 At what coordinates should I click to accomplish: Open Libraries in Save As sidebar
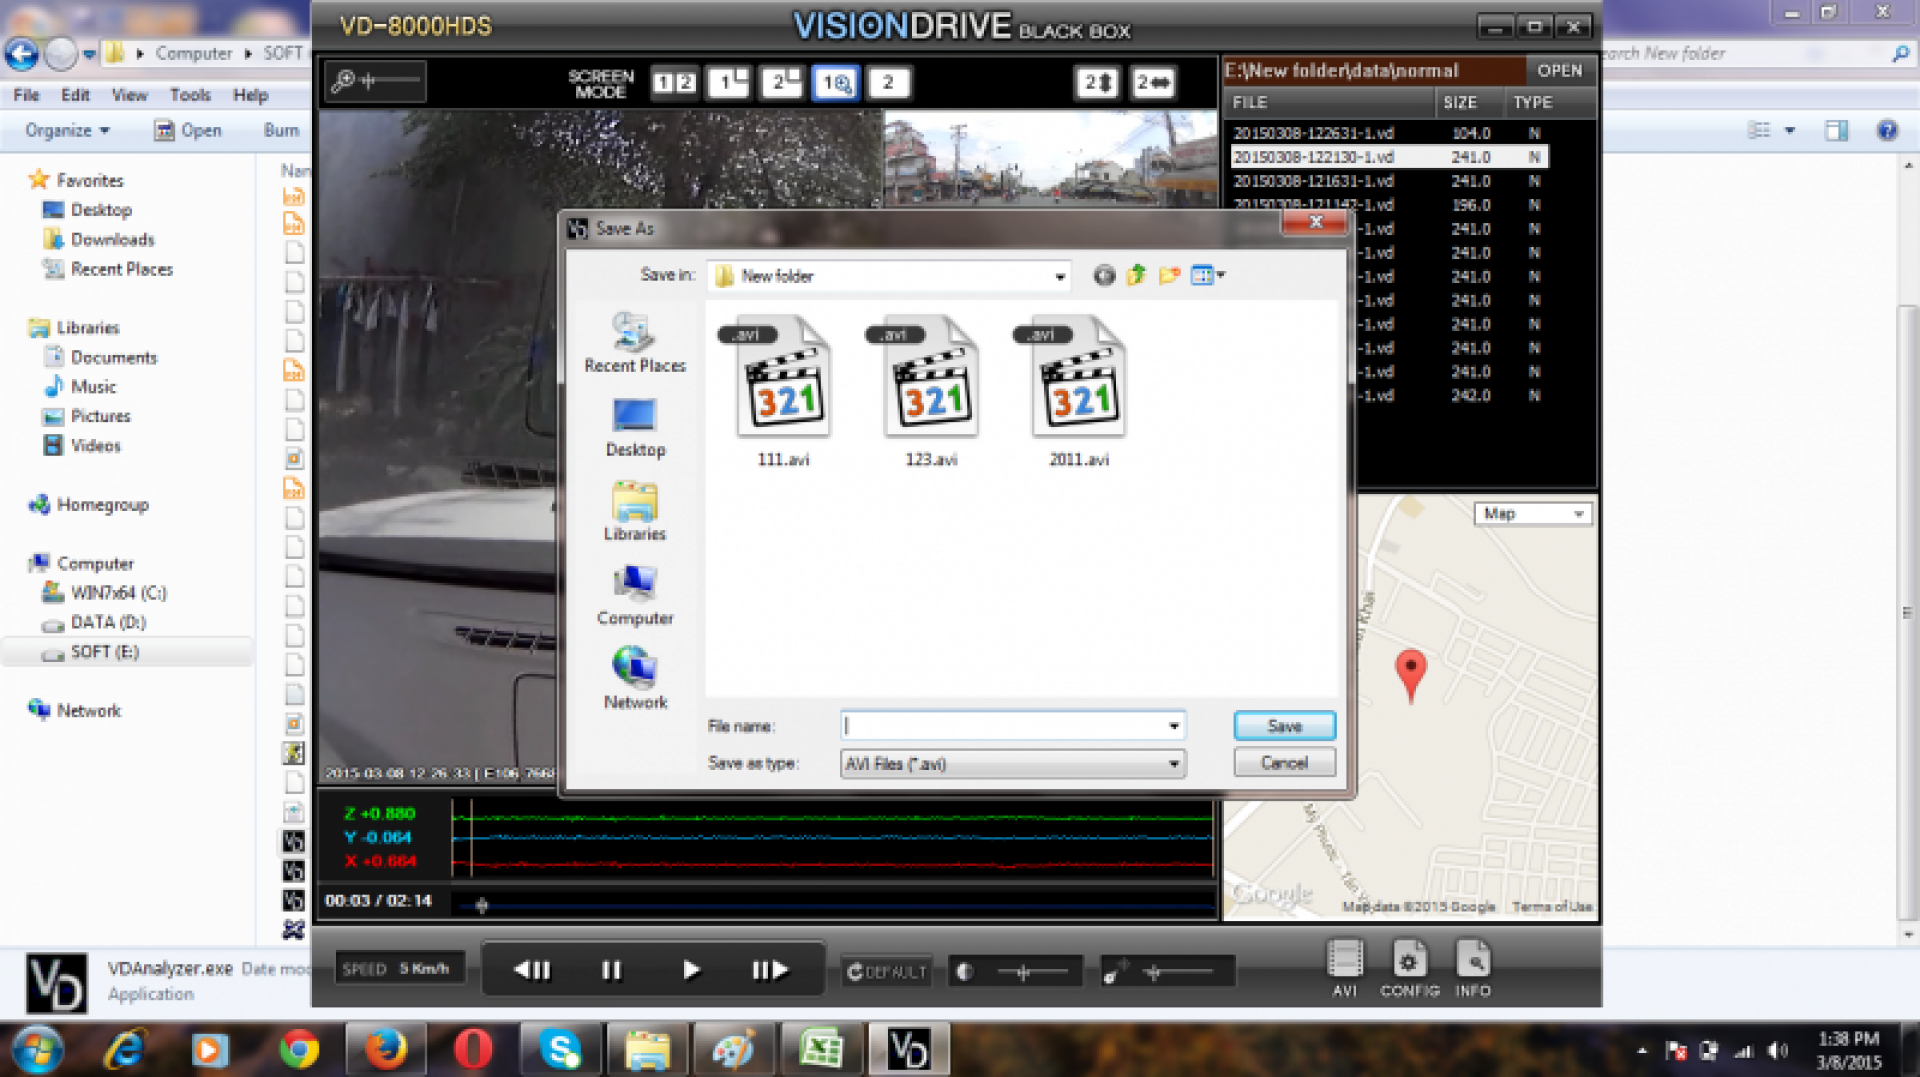635,511
